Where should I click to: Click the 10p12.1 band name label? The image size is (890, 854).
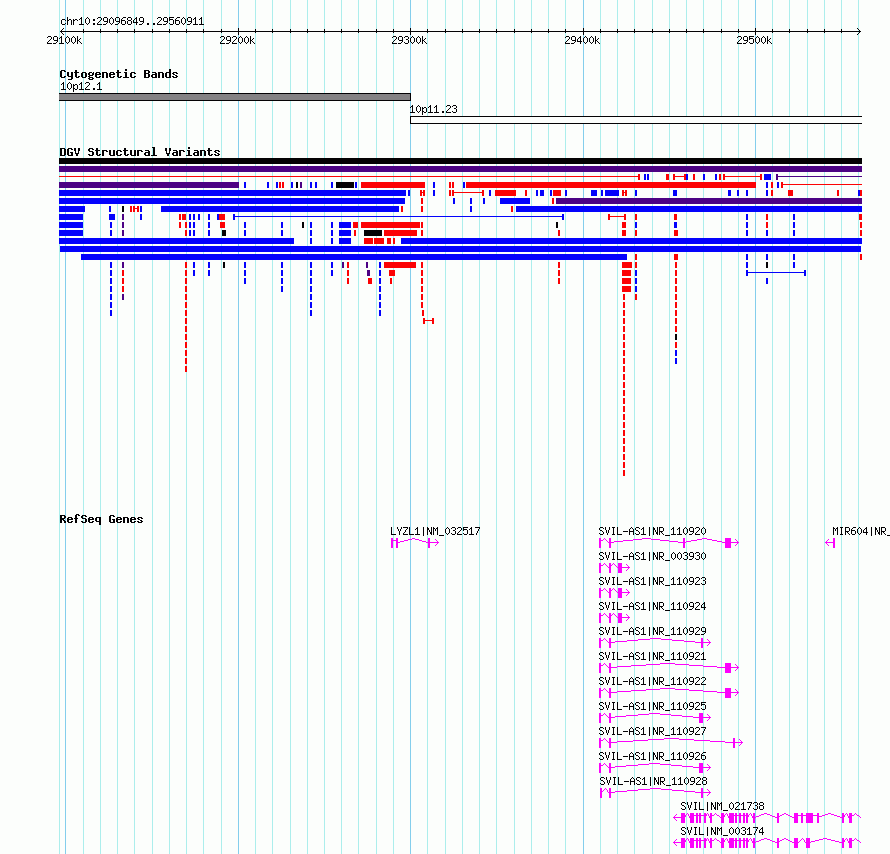pyautogui.click(x=81, y=86)
